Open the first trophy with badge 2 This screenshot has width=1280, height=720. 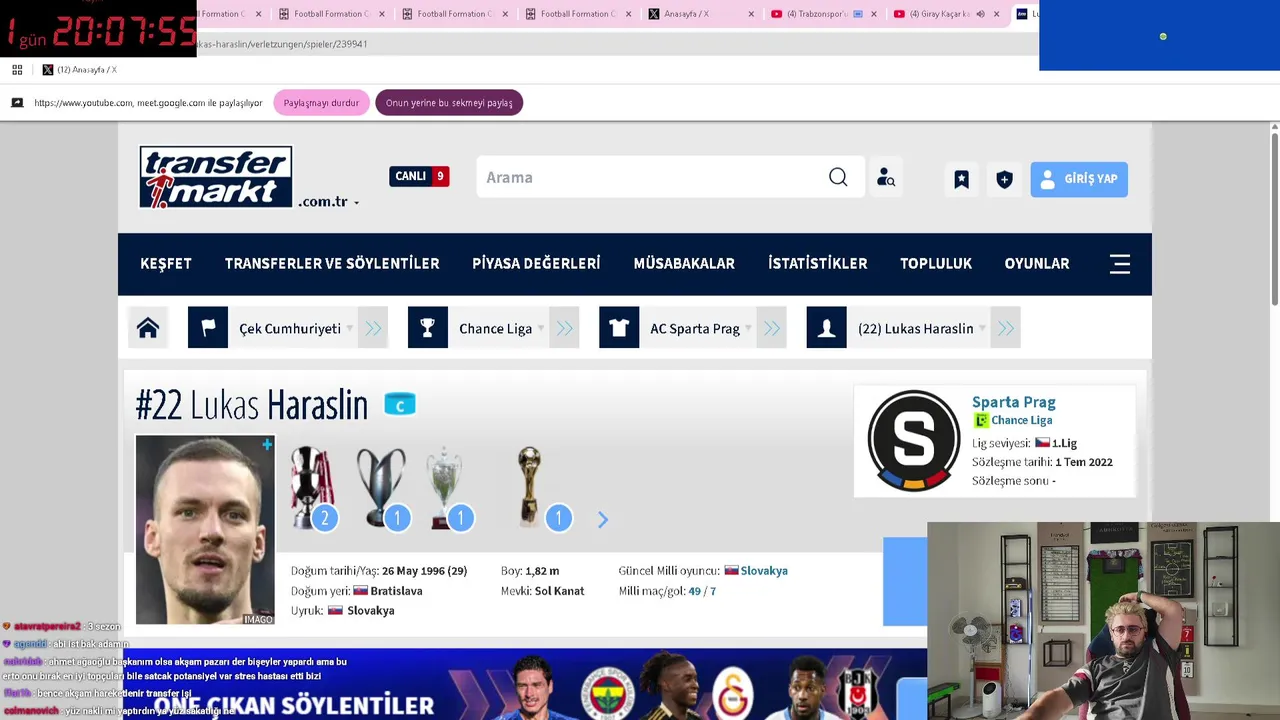[312, 487]
